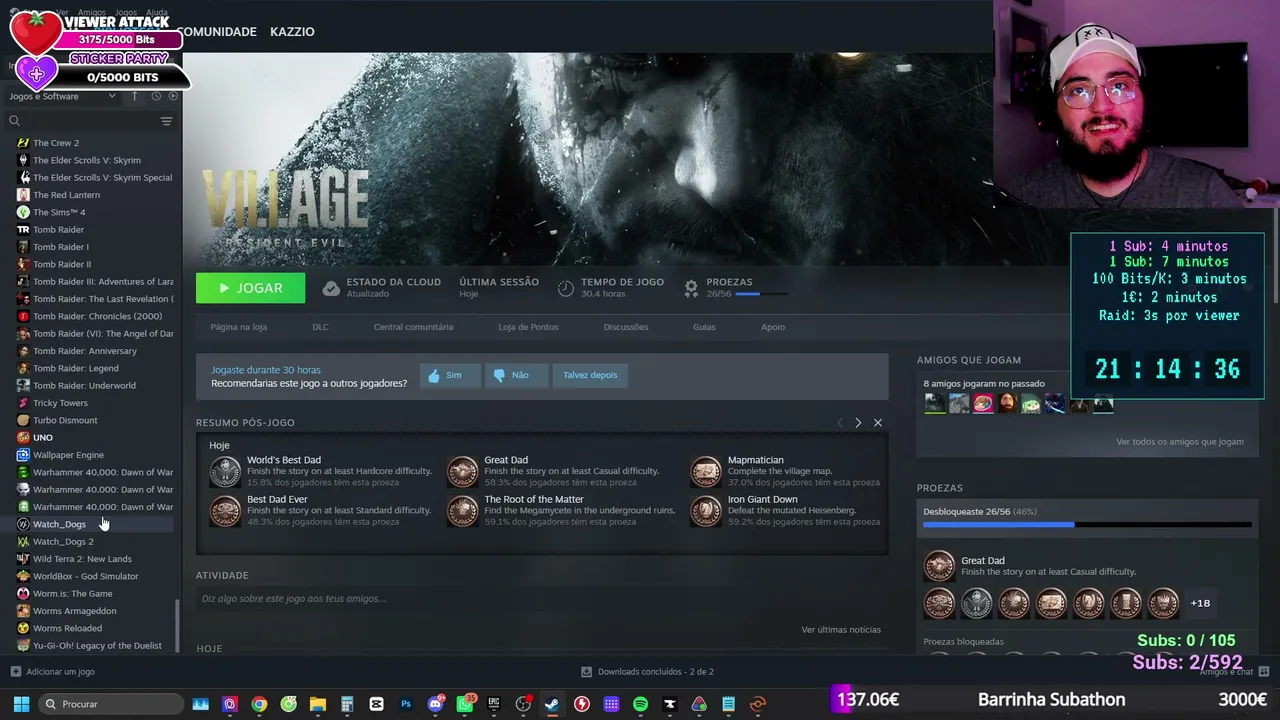
Task: Select Tricky Towers in library list
Action: (x=60, y=403)
